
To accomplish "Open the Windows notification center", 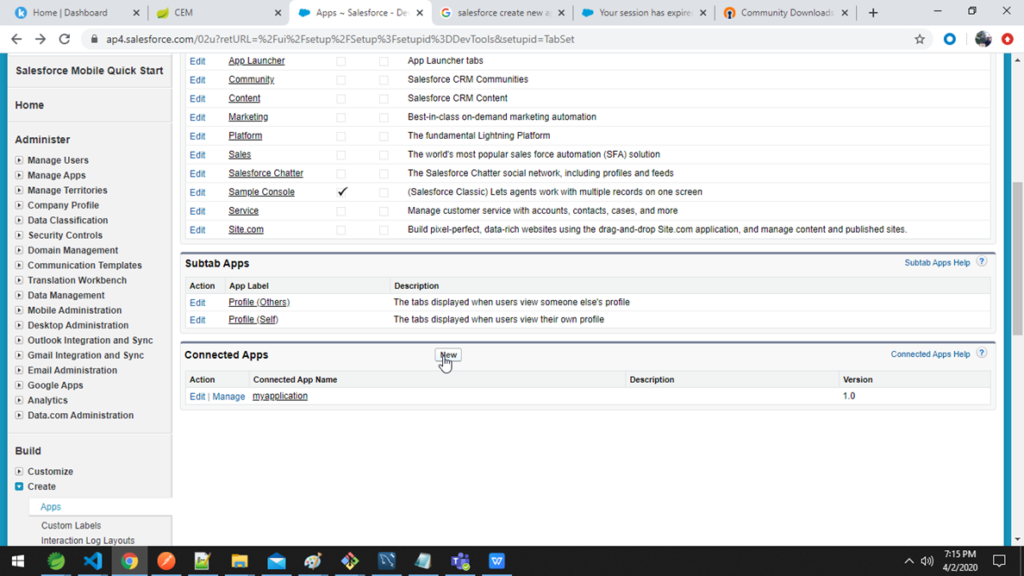I will (x=999, y=561).
